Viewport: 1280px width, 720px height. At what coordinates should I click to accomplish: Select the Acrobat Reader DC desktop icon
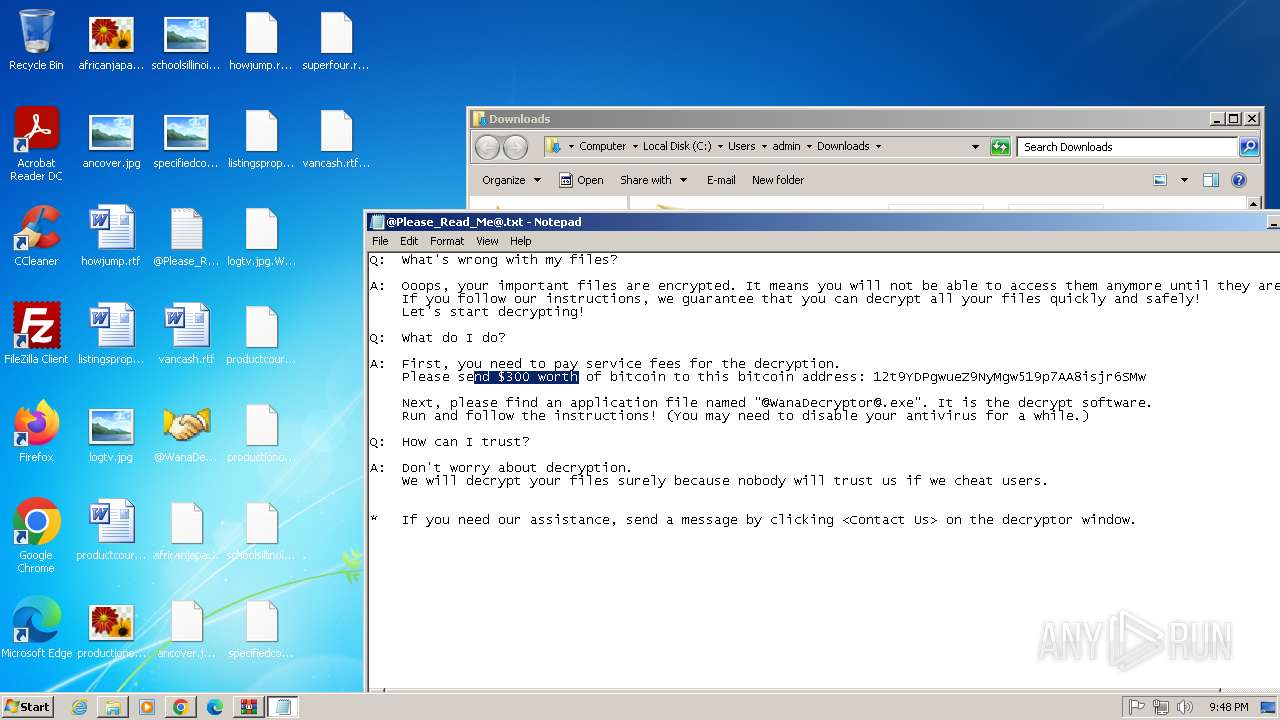[36, 144]
